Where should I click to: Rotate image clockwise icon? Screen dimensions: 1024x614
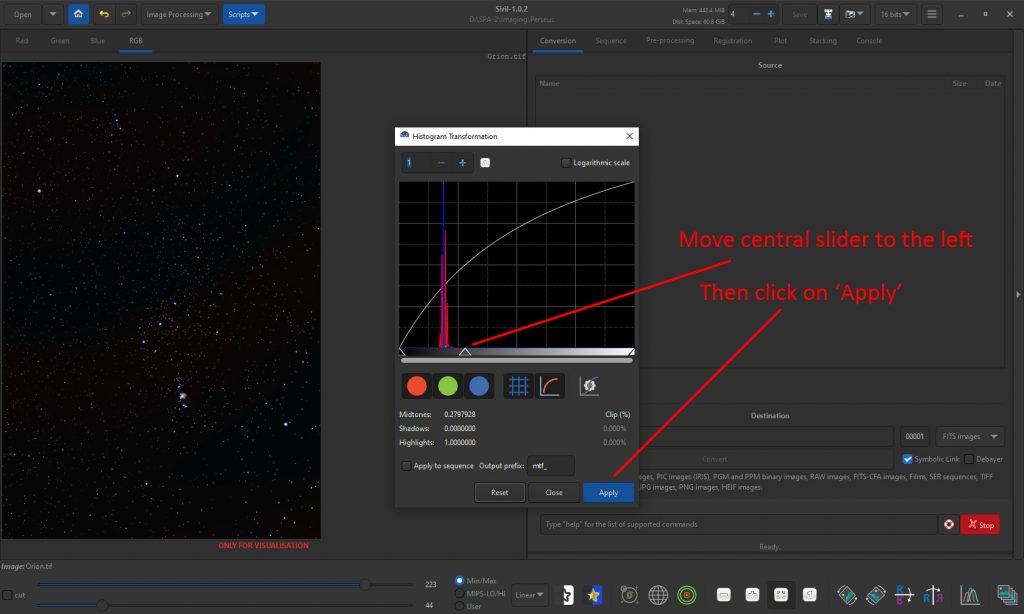click(876, 595)
